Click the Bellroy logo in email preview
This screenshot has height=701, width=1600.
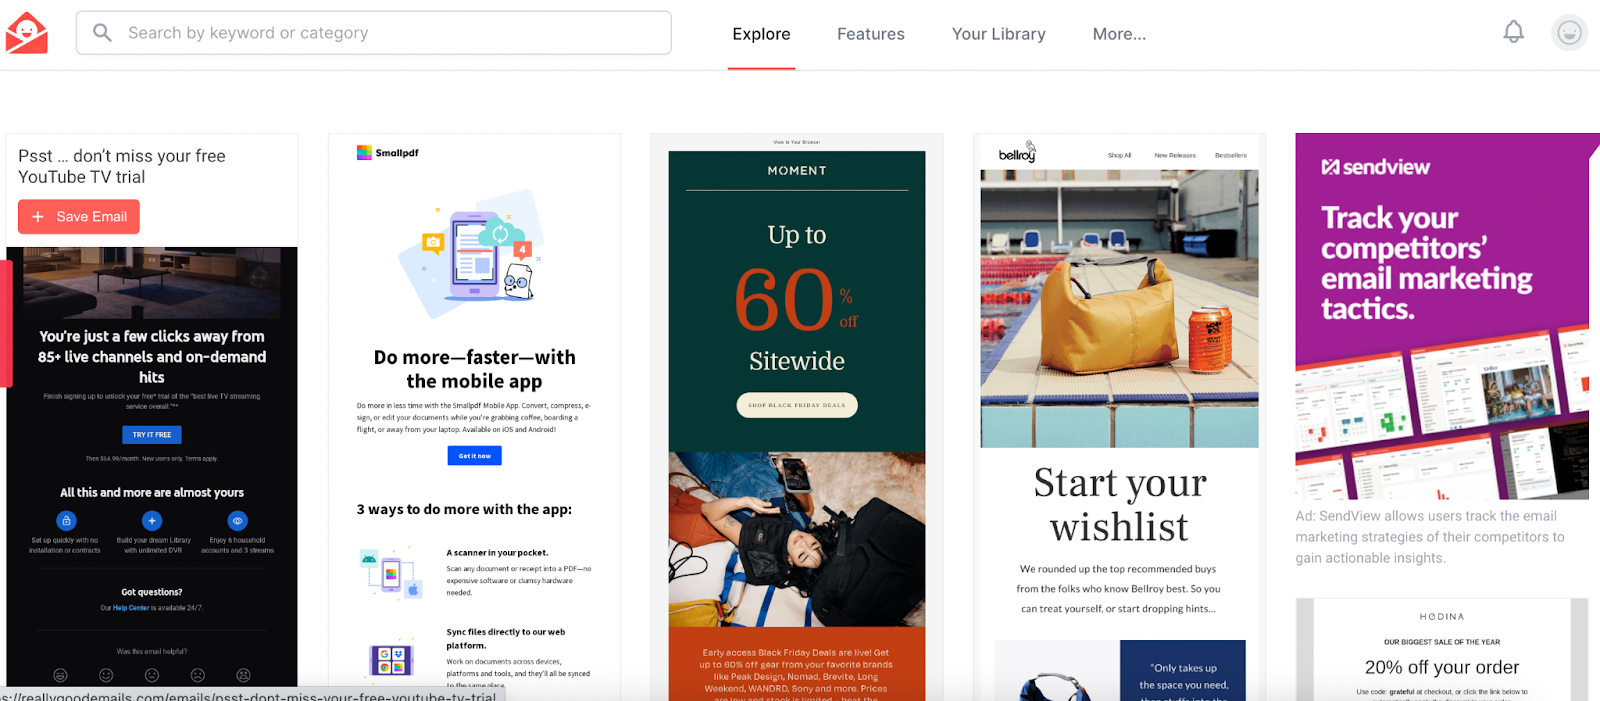click(1018, 153)
